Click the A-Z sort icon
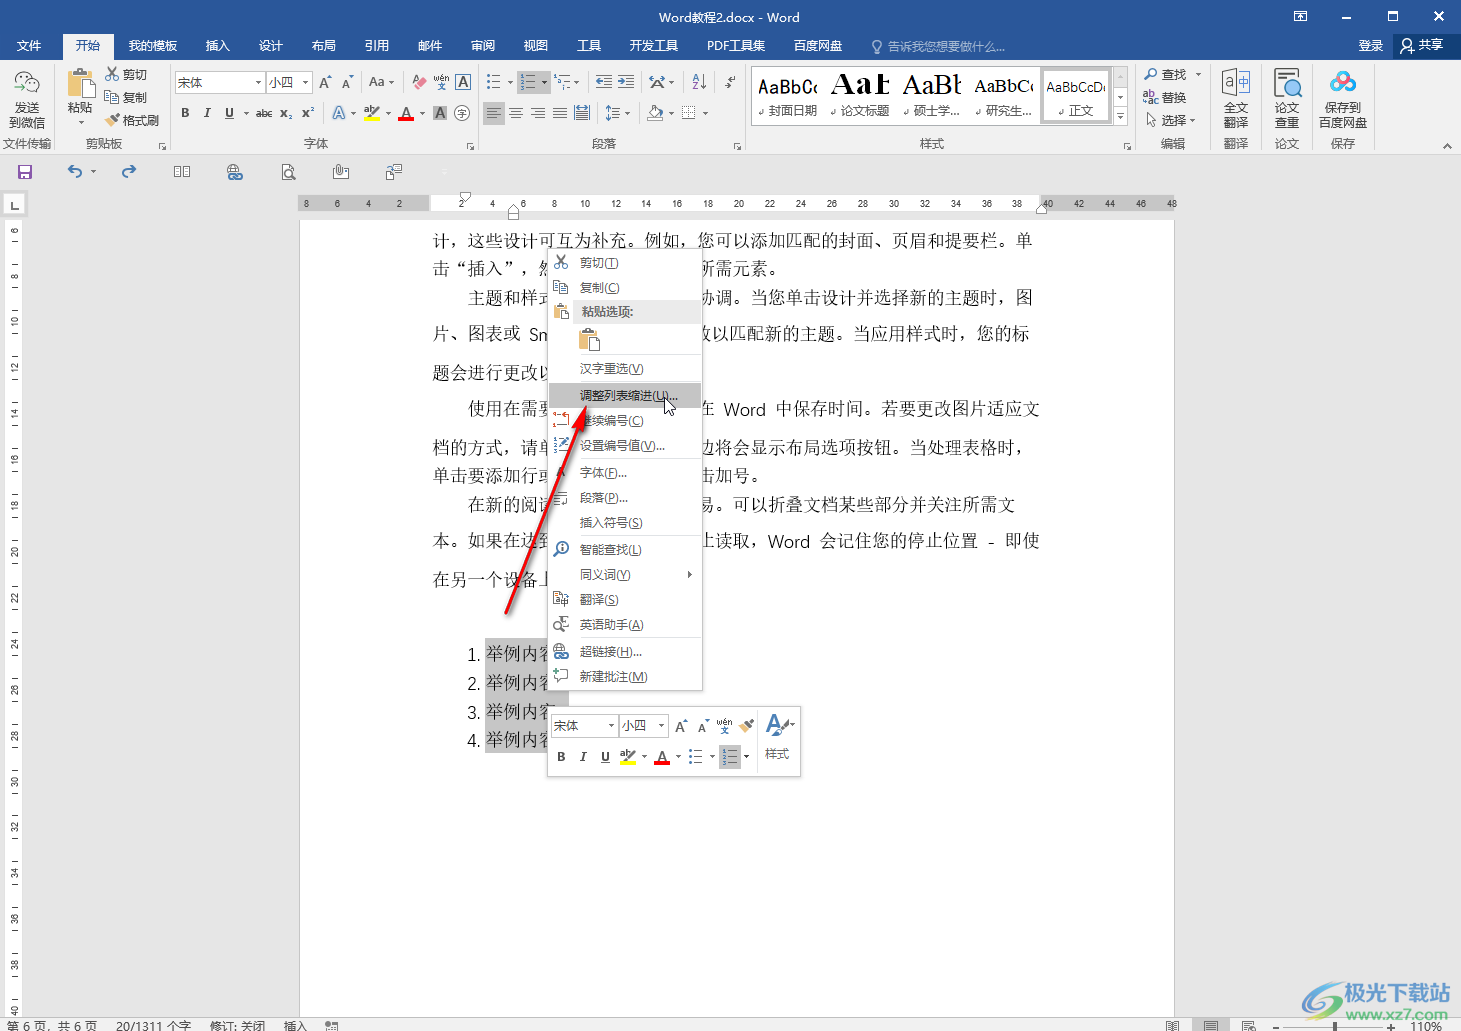This screenshot has width=1461, height=1031. pyautogui.click(x=699, y=82)
